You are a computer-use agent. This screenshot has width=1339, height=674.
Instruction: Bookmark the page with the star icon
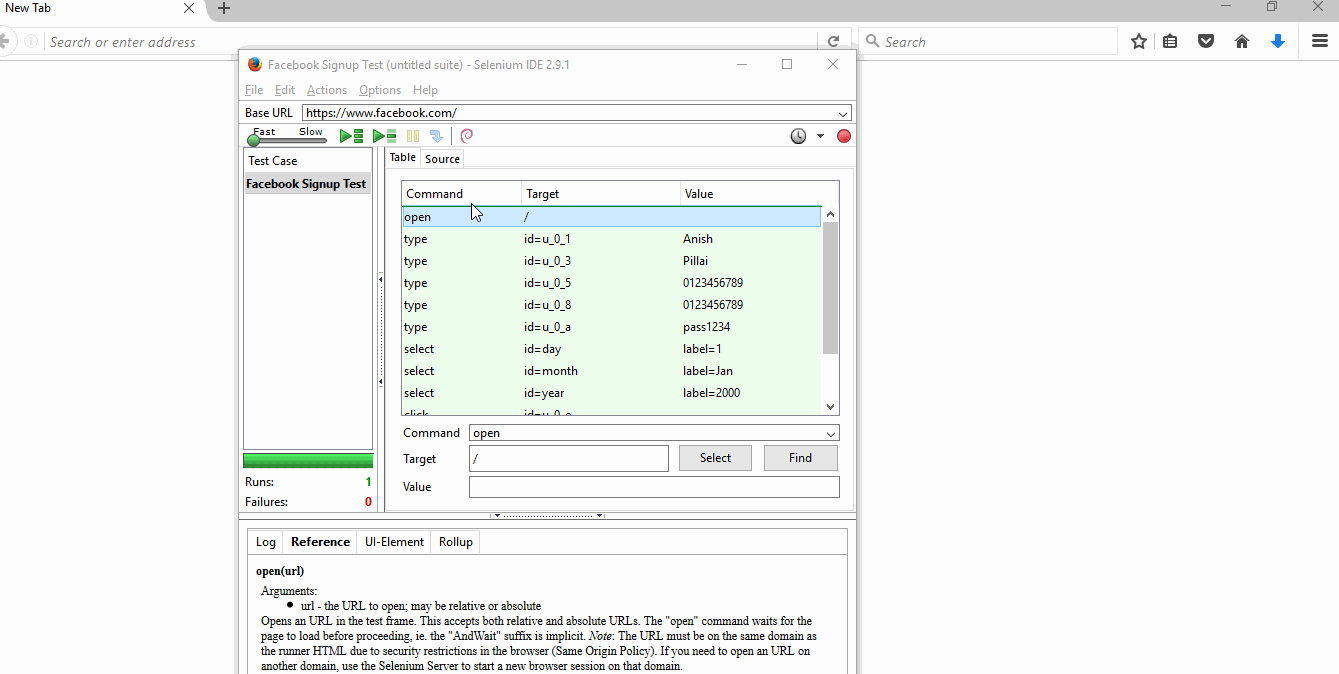coord(1139,41)
